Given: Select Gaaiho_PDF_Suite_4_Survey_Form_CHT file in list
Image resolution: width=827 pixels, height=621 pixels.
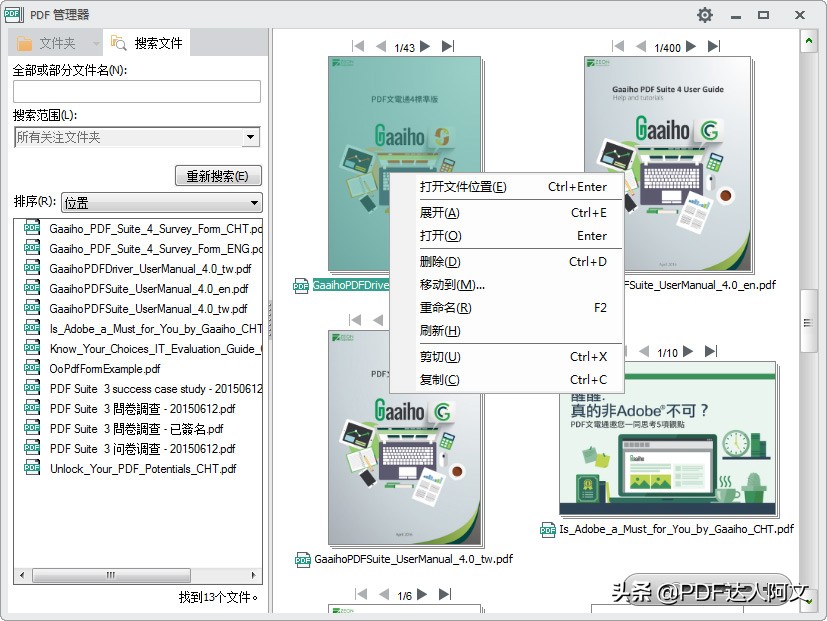Looking at the screenshot, I should point(156,229).
